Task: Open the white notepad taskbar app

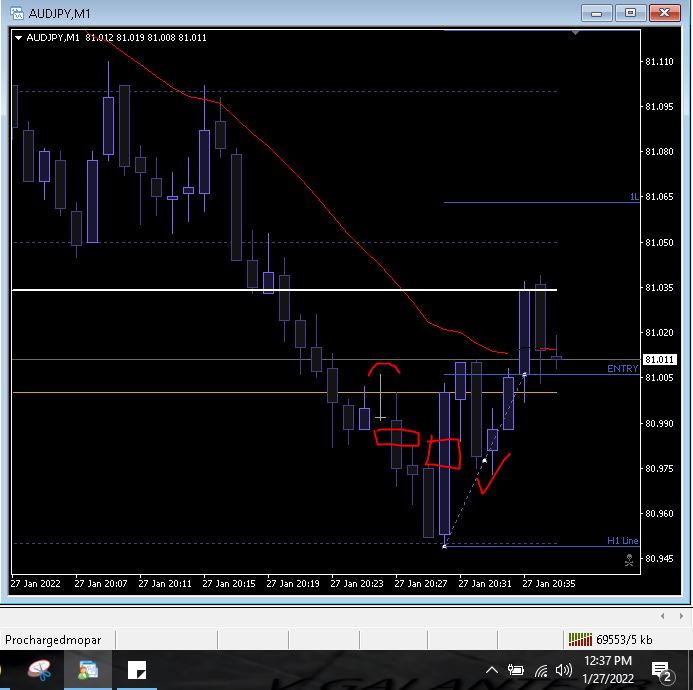Action: click(137, 670)
